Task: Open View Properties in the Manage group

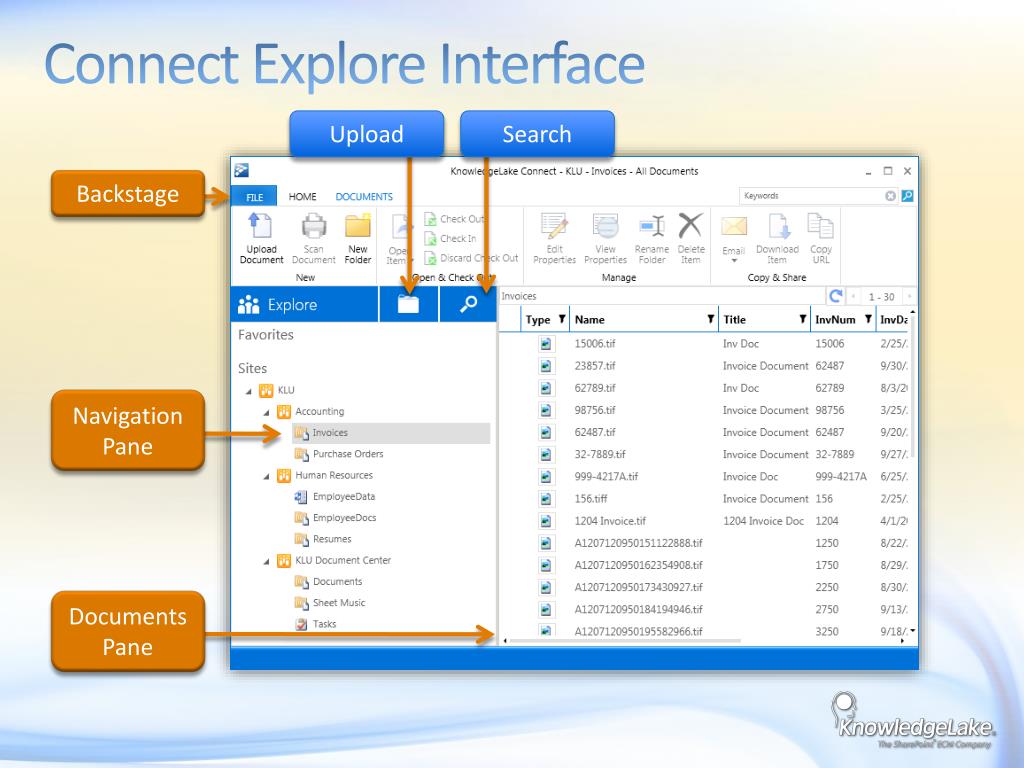Action: [x=605, y=238]
